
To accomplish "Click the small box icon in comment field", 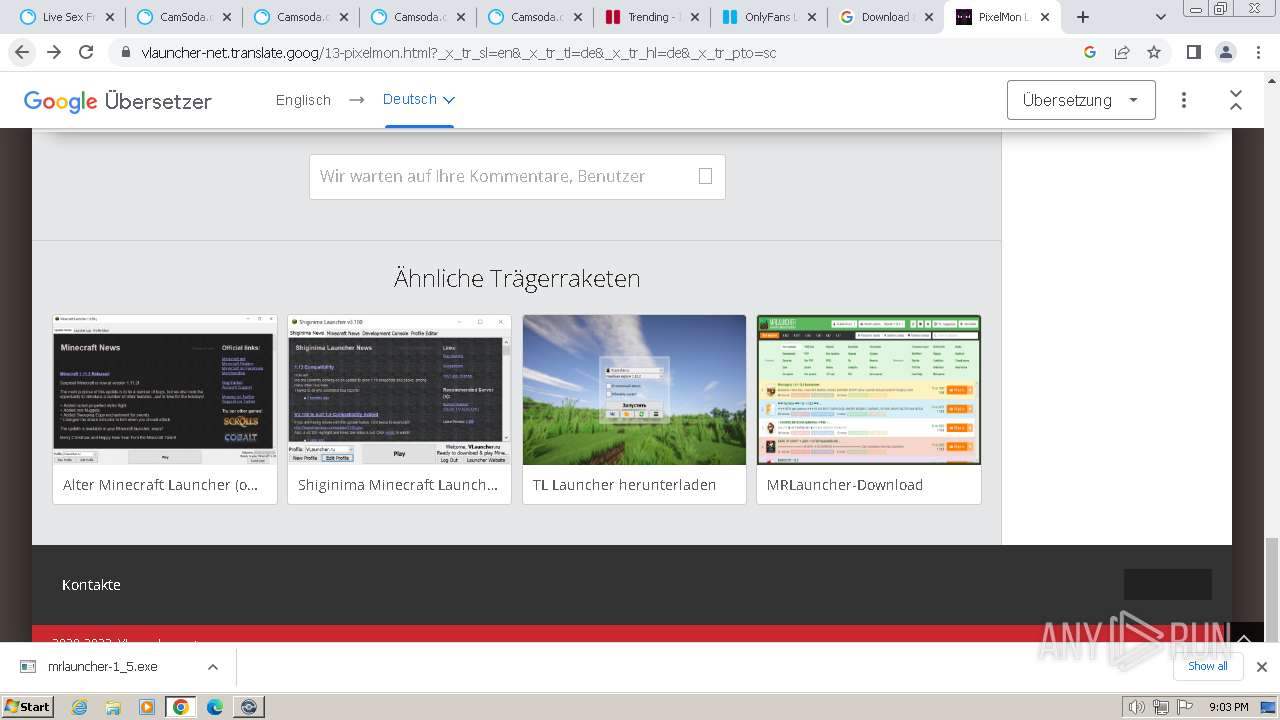I will [x=705, y=176].
